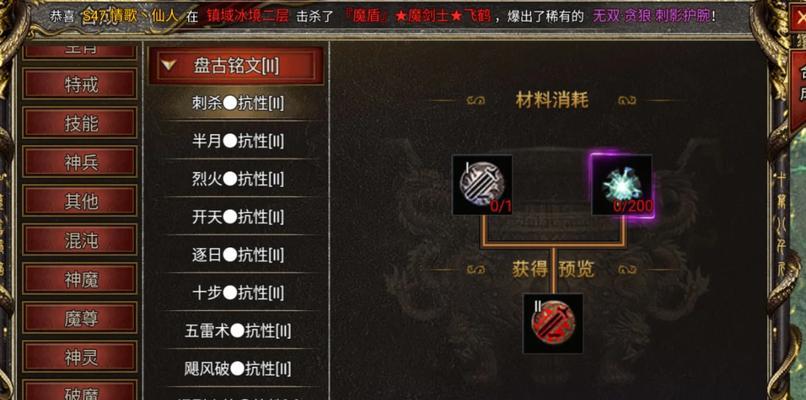
Task: Click the silver sword rune material icon
Action: [482, 185]
